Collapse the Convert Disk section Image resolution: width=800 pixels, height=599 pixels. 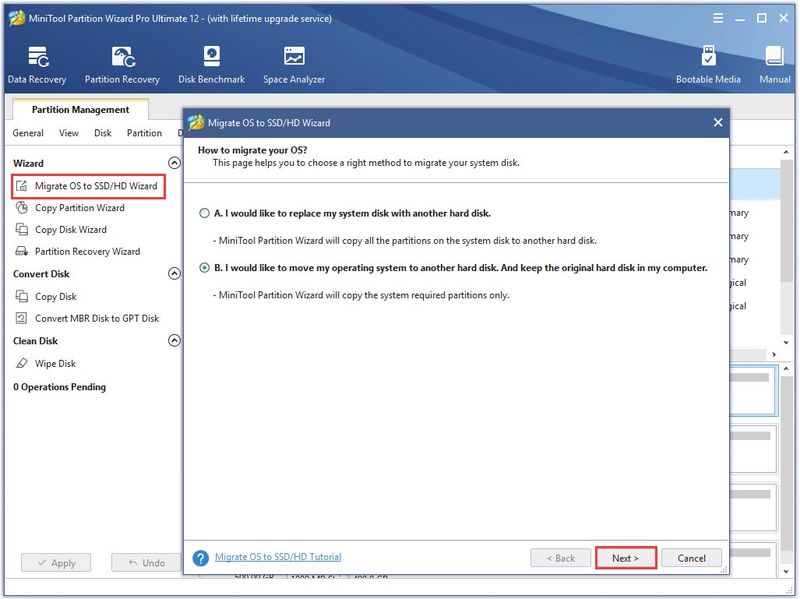174,273
